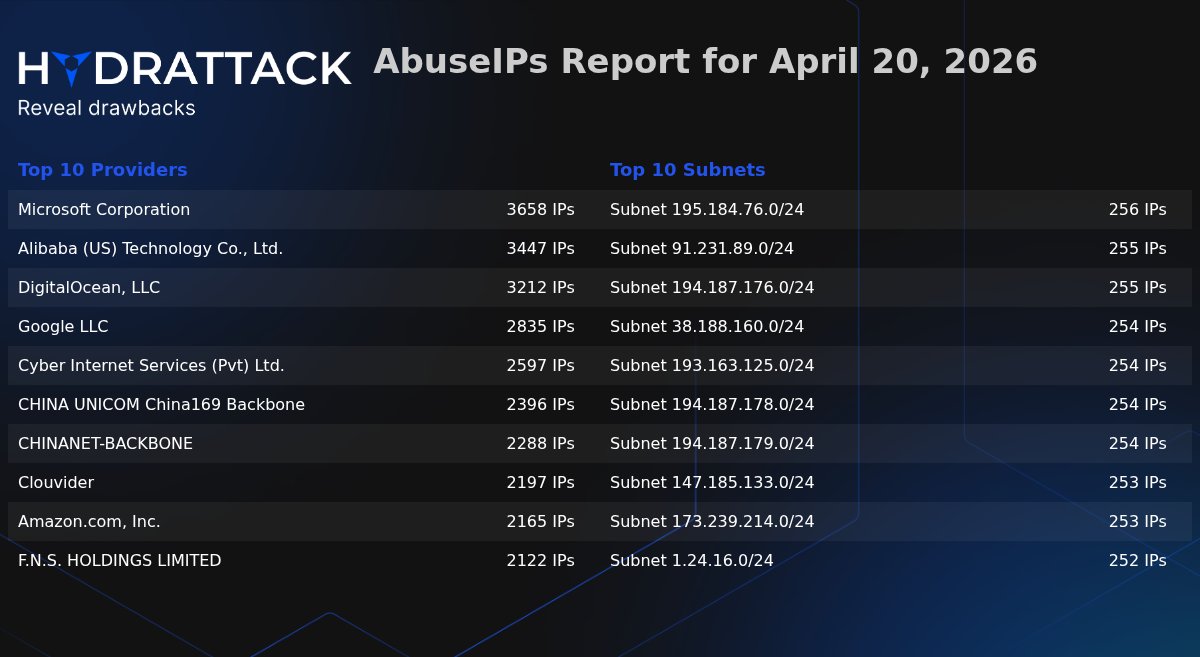Select Google LLC provider
The height and width of the screenshot is (657, 1200).
[x=63, y=327]
